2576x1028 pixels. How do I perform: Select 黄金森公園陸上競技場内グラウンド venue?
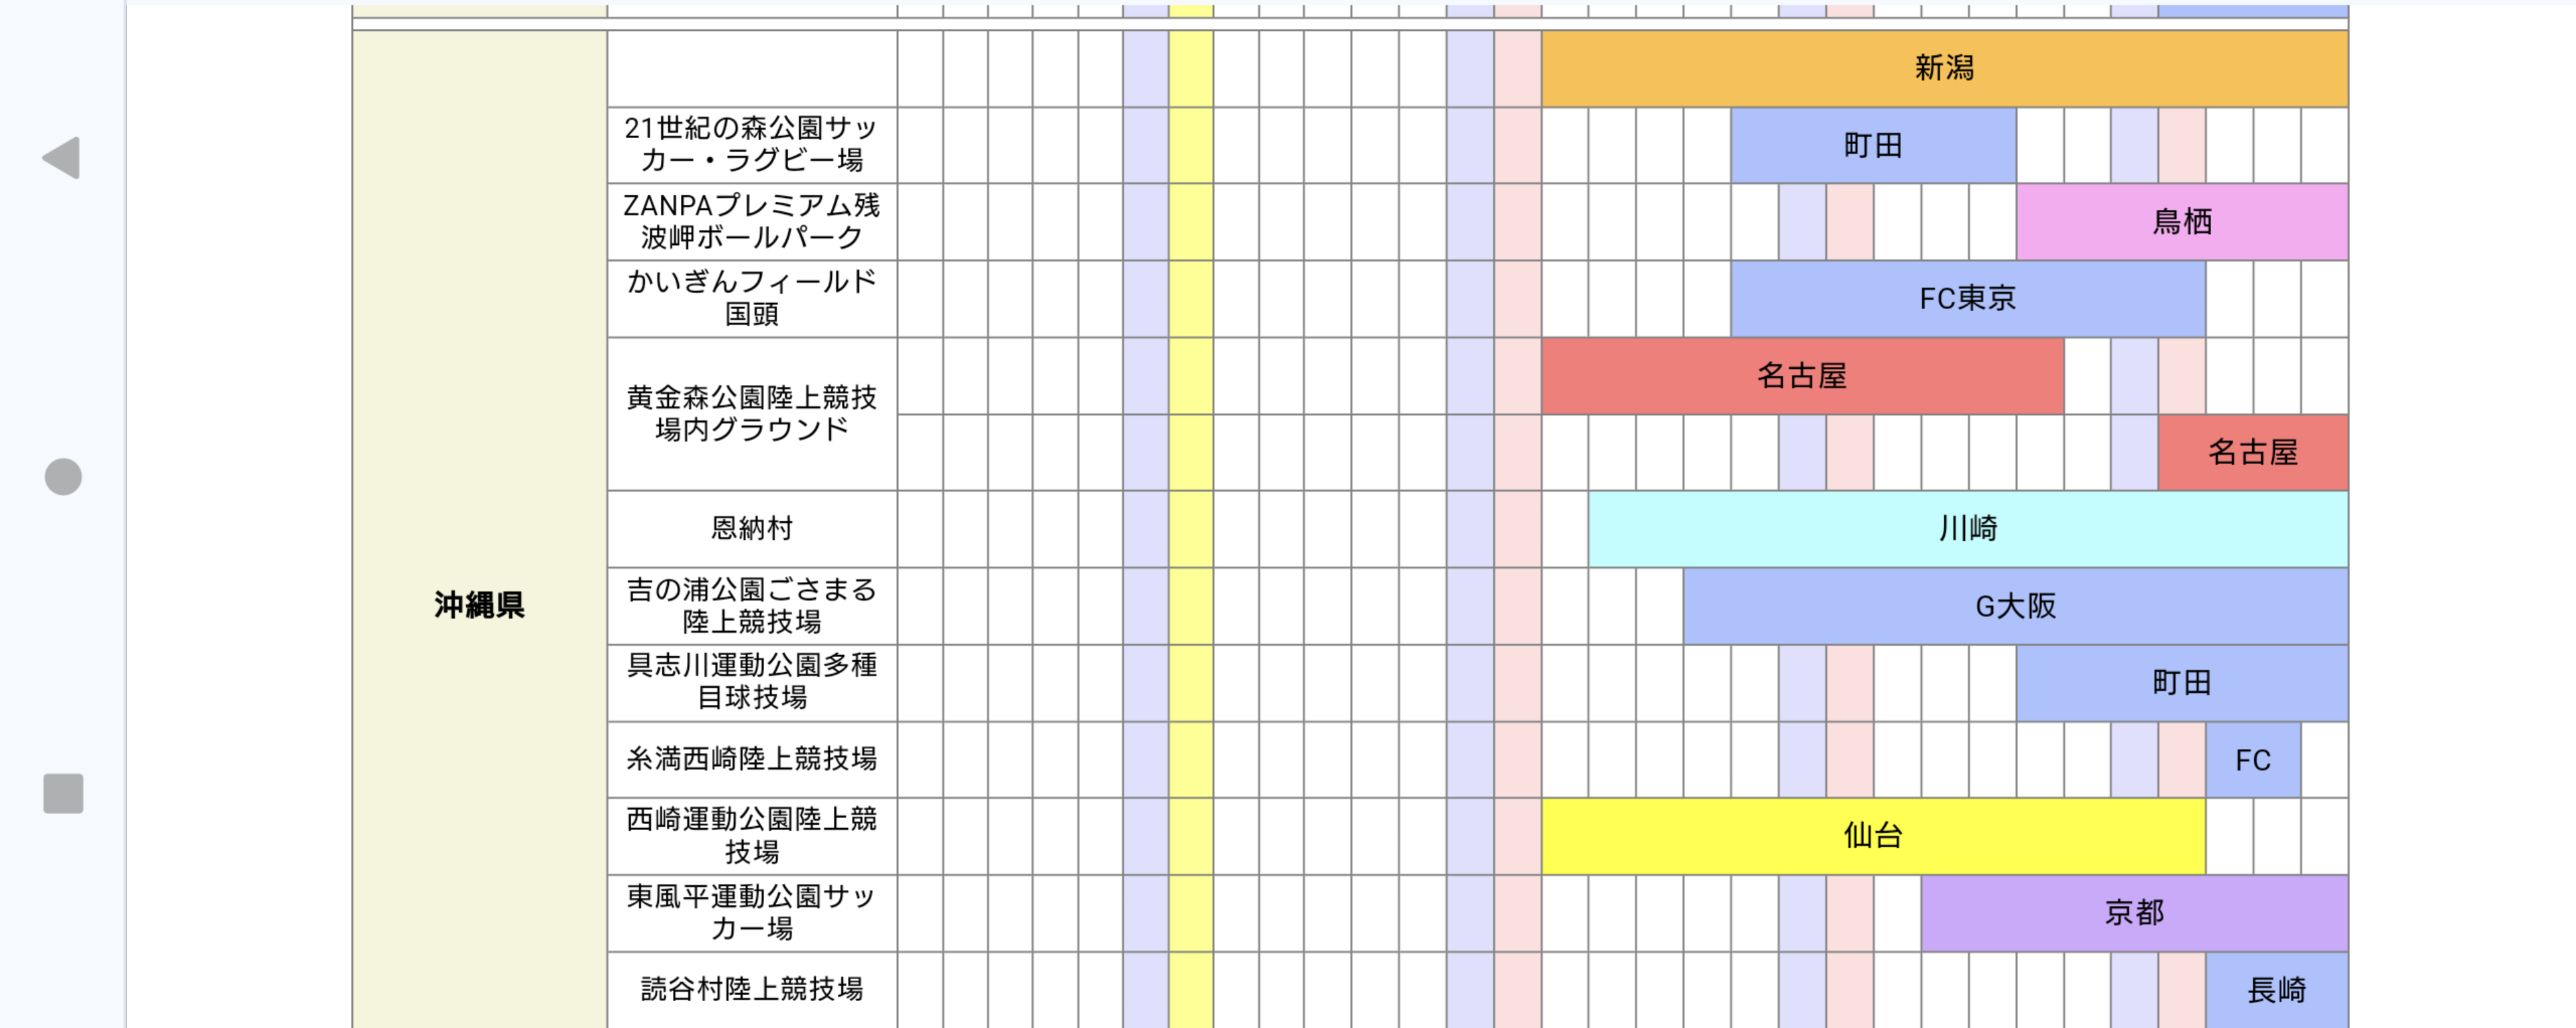[752, 414]
